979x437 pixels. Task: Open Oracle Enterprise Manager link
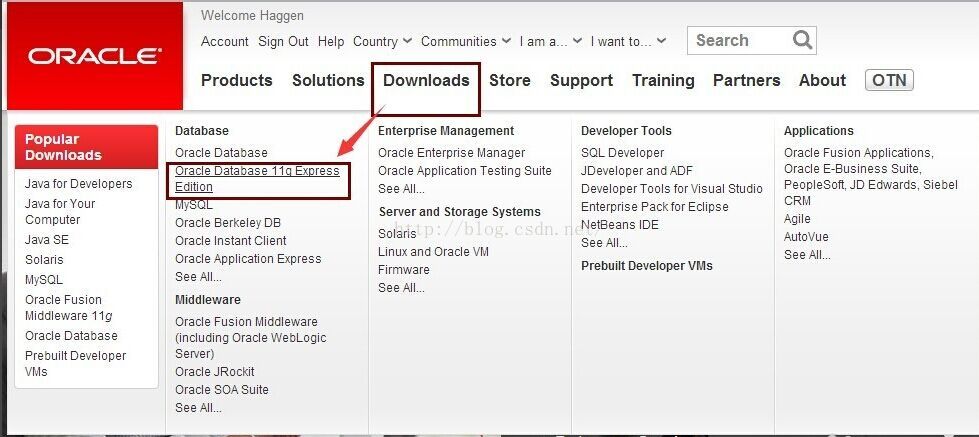(x=451, y=152)
